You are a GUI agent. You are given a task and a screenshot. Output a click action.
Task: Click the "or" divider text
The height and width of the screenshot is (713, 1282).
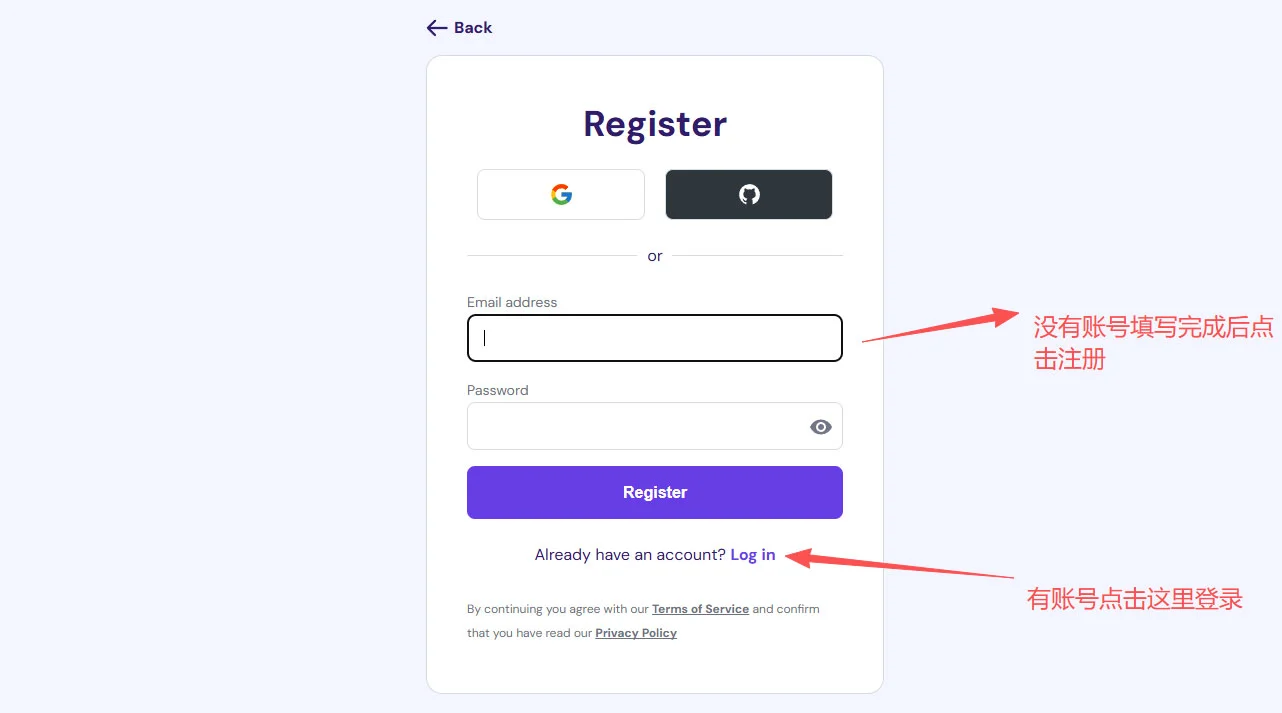pos(655,256)
